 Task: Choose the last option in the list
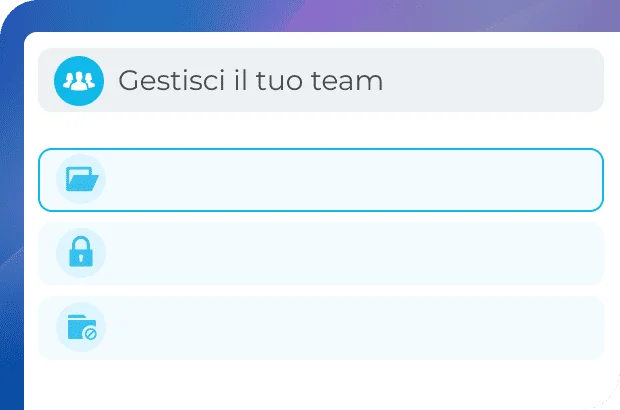[320, 327]
